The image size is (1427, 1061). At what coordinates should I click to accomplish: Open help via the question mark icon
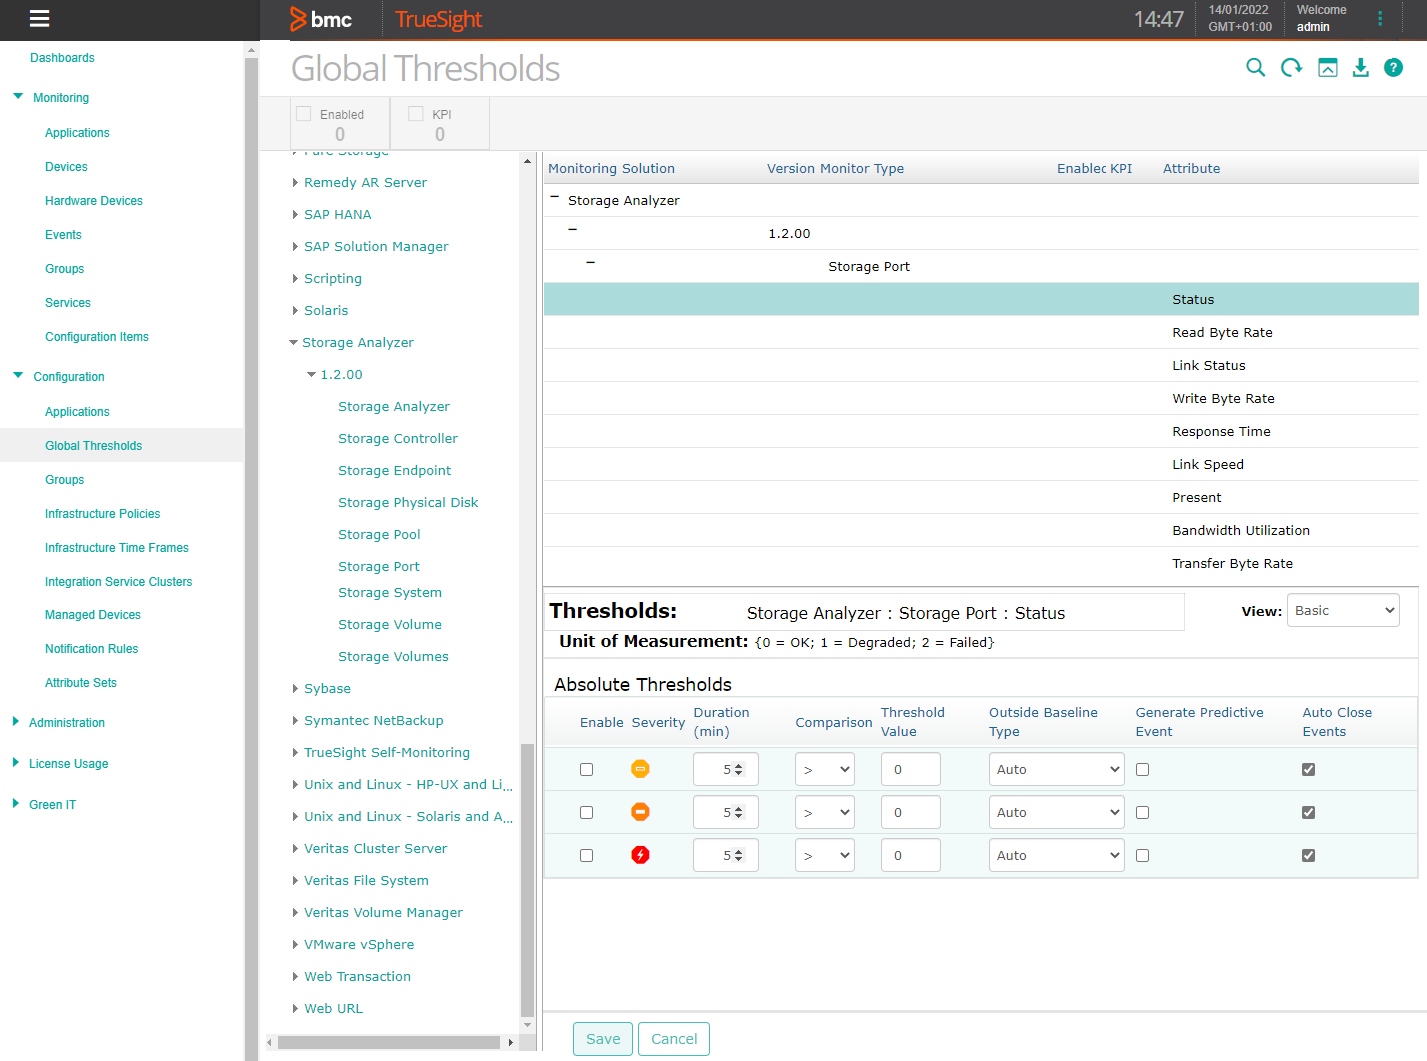(x=1393, y=67)
